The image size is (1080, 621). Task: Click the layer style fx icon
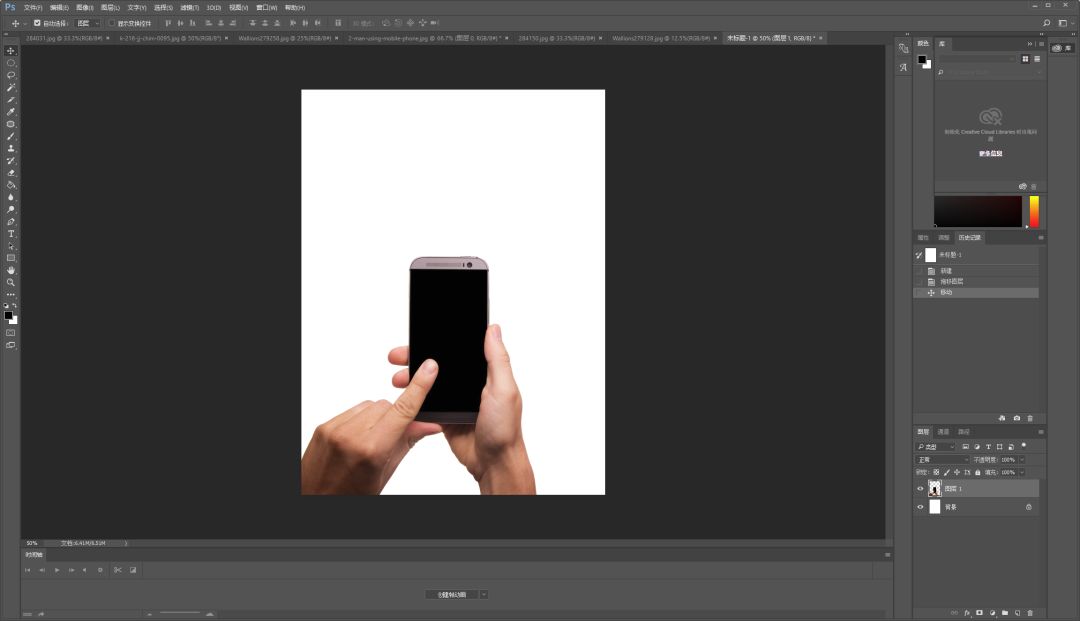(x=967, y=612)
